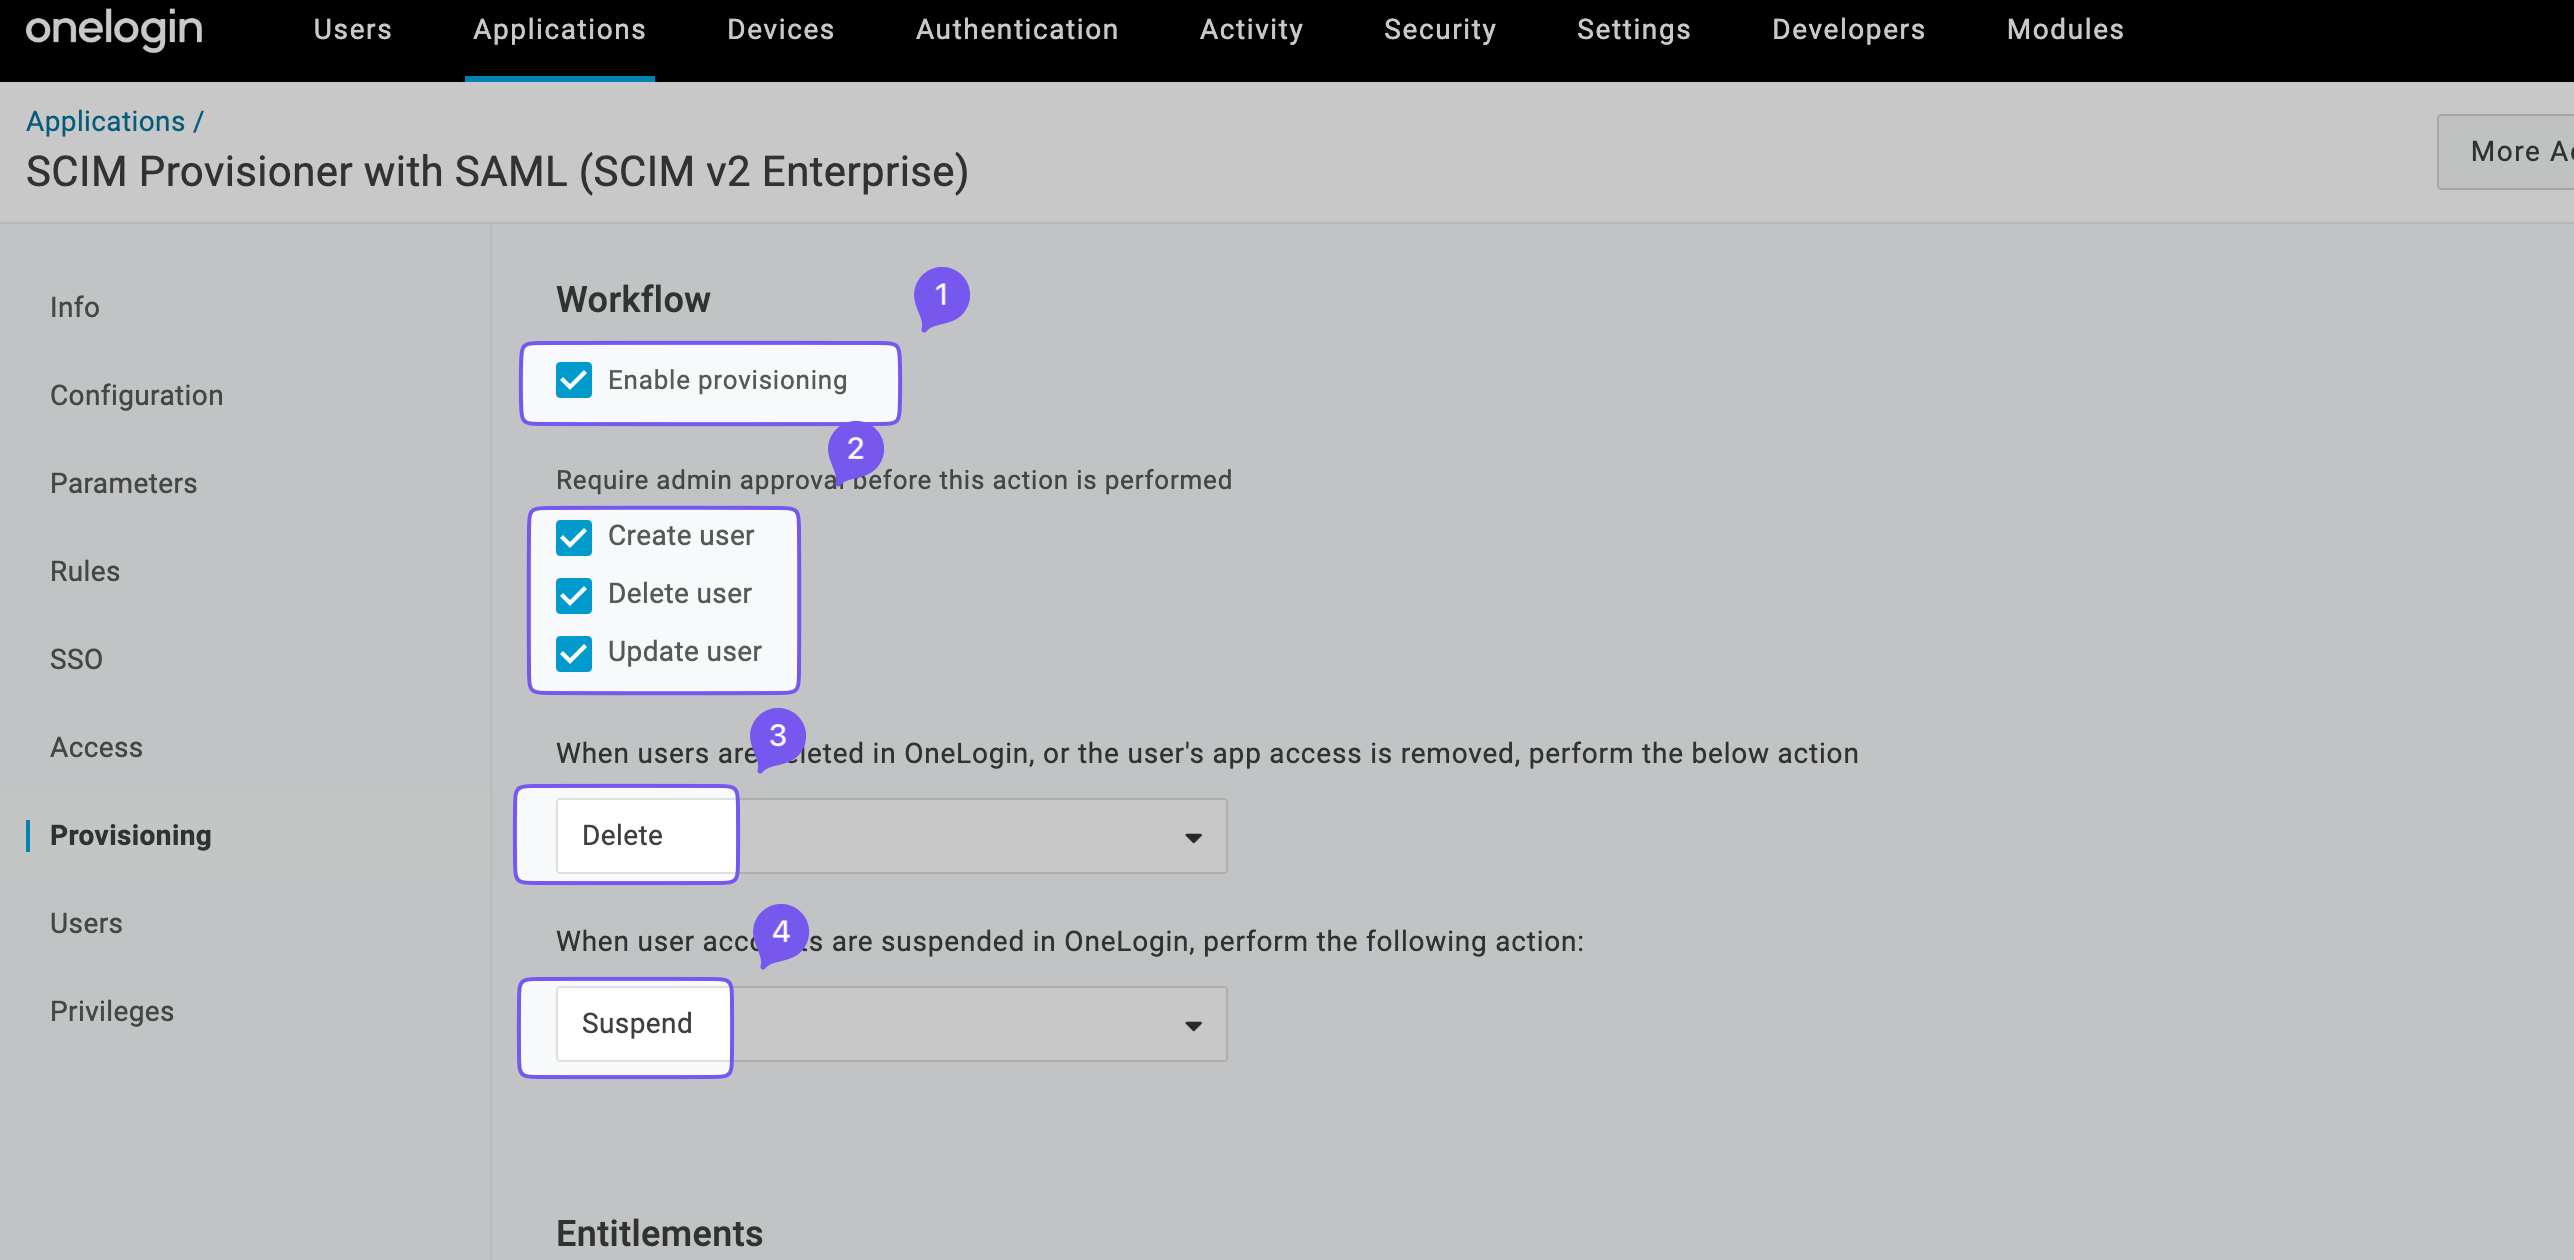The height and width of the screenshot is (1260, 2574).
Task: Uncheck the Create user admin approval option
Action: tap(574, 537)
